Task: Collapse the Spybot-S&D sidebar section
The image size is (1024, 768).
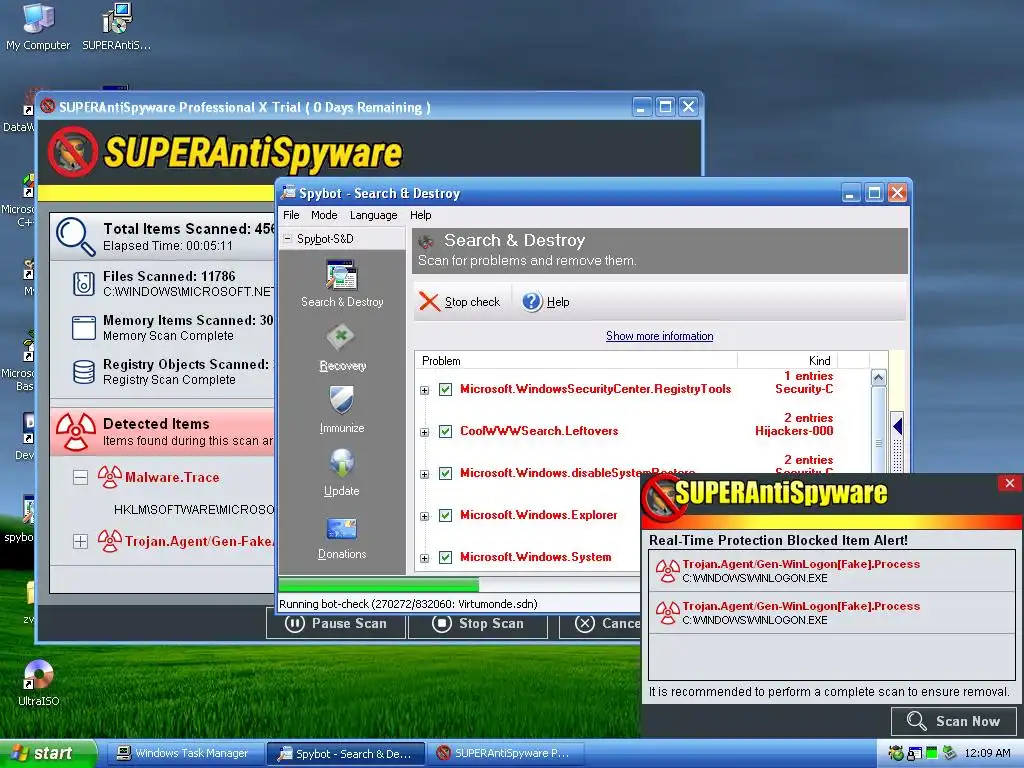Action: tap(287, 239)
